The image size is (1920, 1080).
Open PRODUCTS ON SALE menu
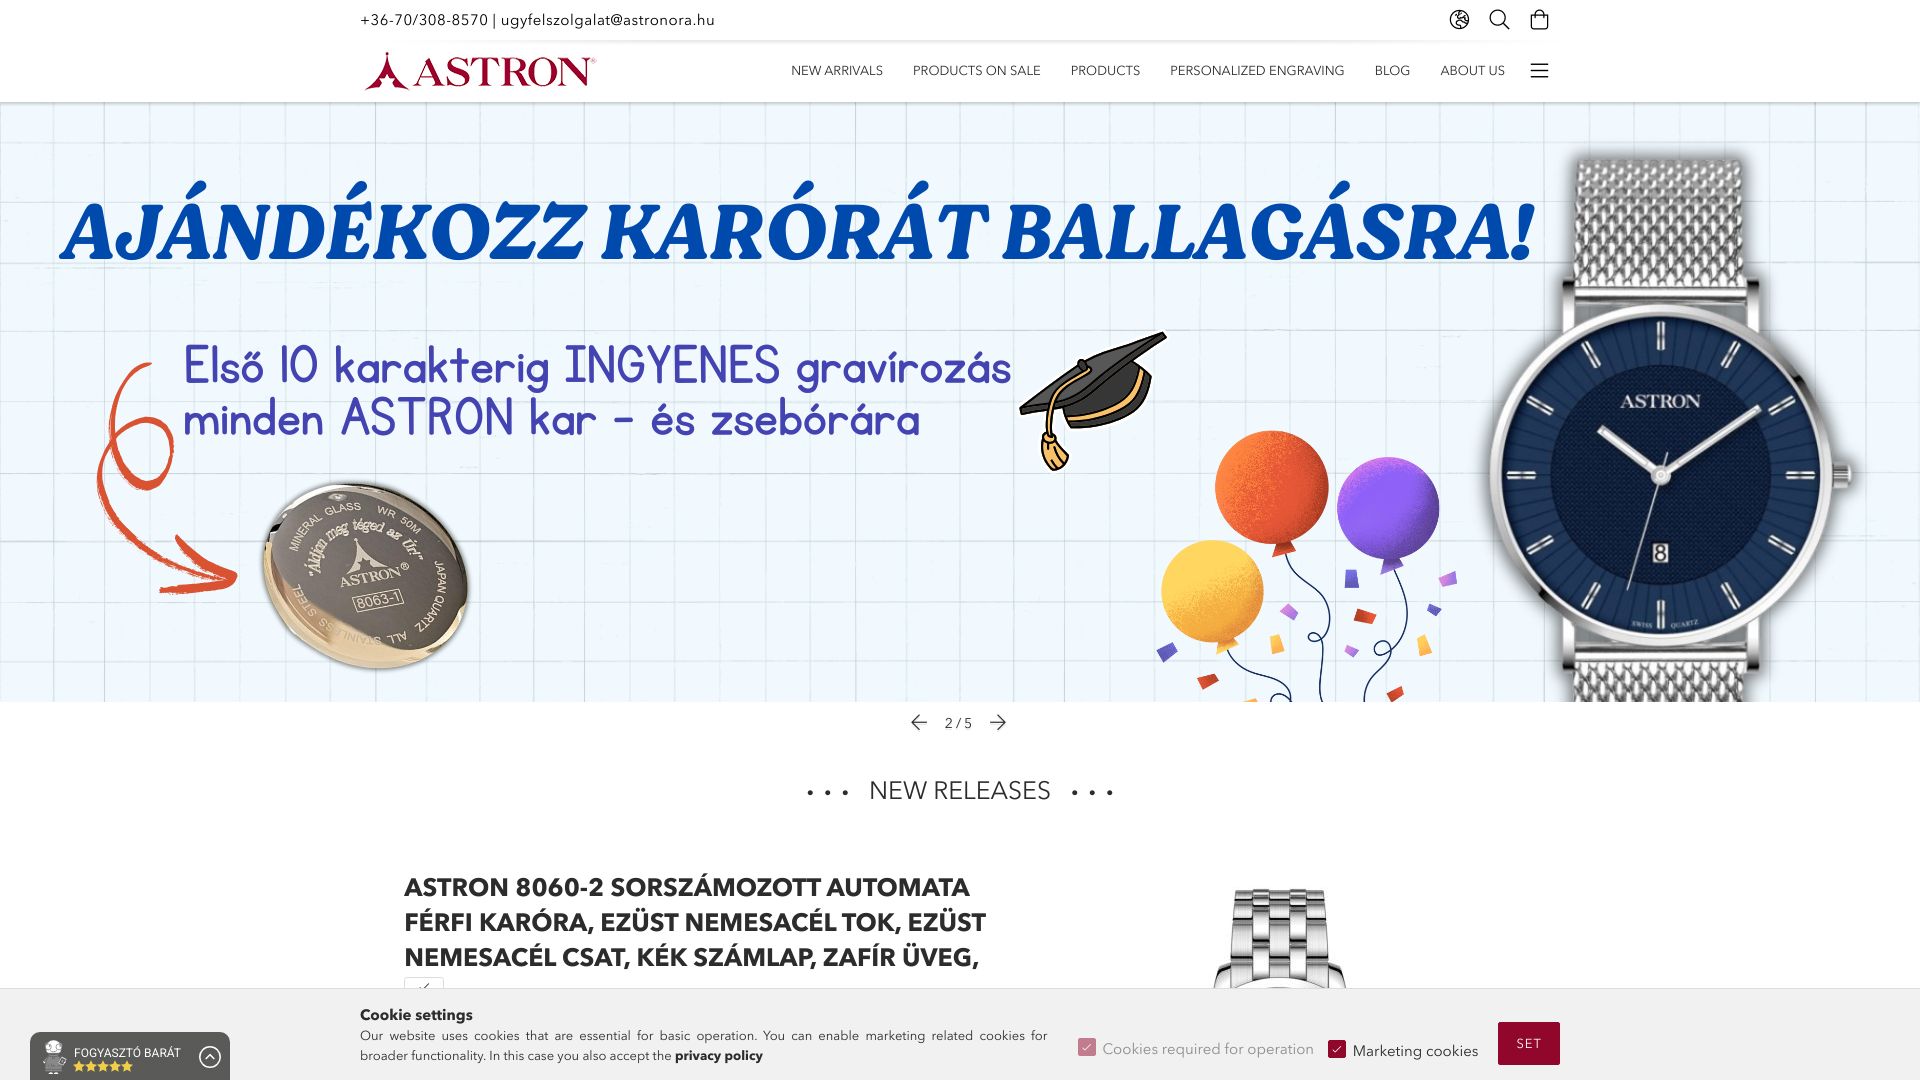[x=976, y=70]
